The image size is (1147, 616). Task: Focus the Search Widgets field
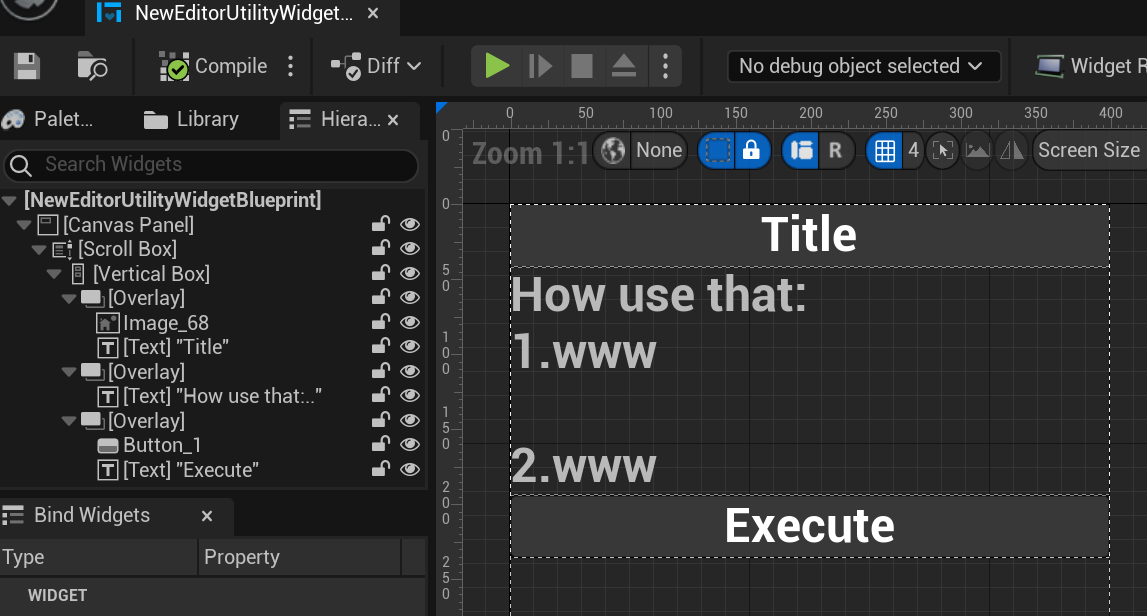211,165
